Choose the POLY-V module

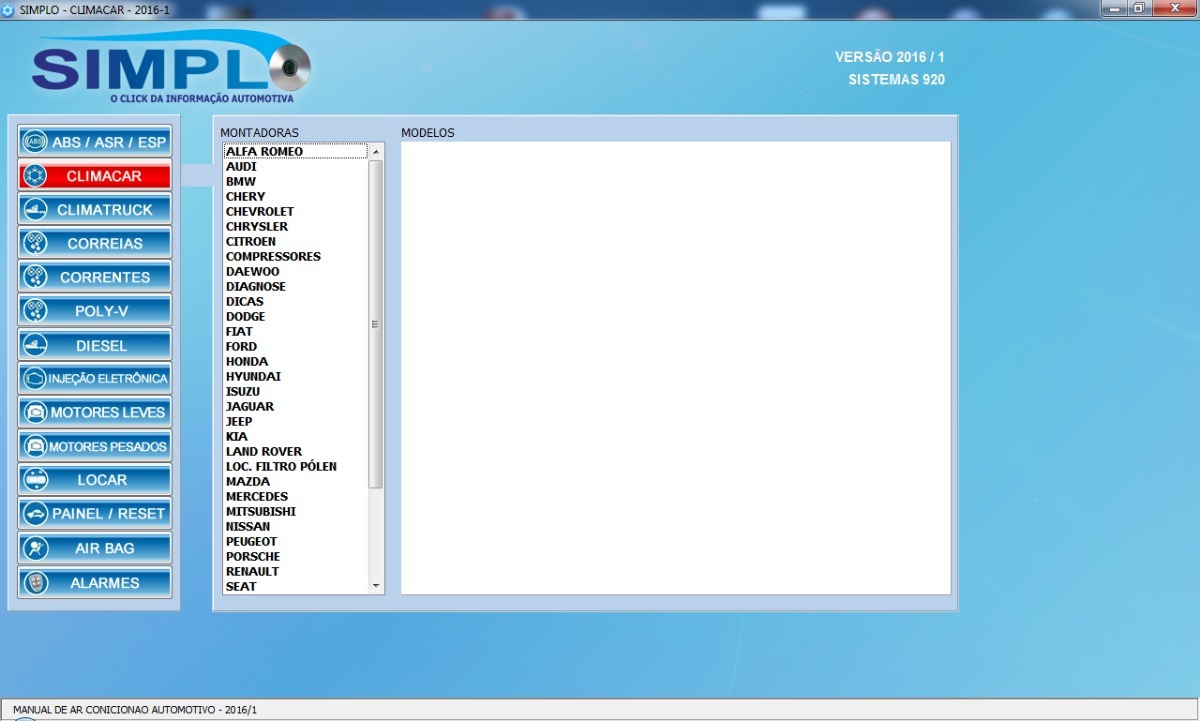95,311
